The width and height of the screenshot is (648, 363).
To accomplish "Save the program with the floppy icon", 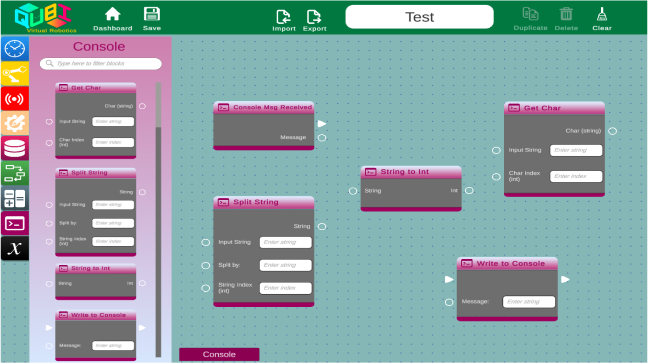I will pyautogui.click(x=152, y=14).
